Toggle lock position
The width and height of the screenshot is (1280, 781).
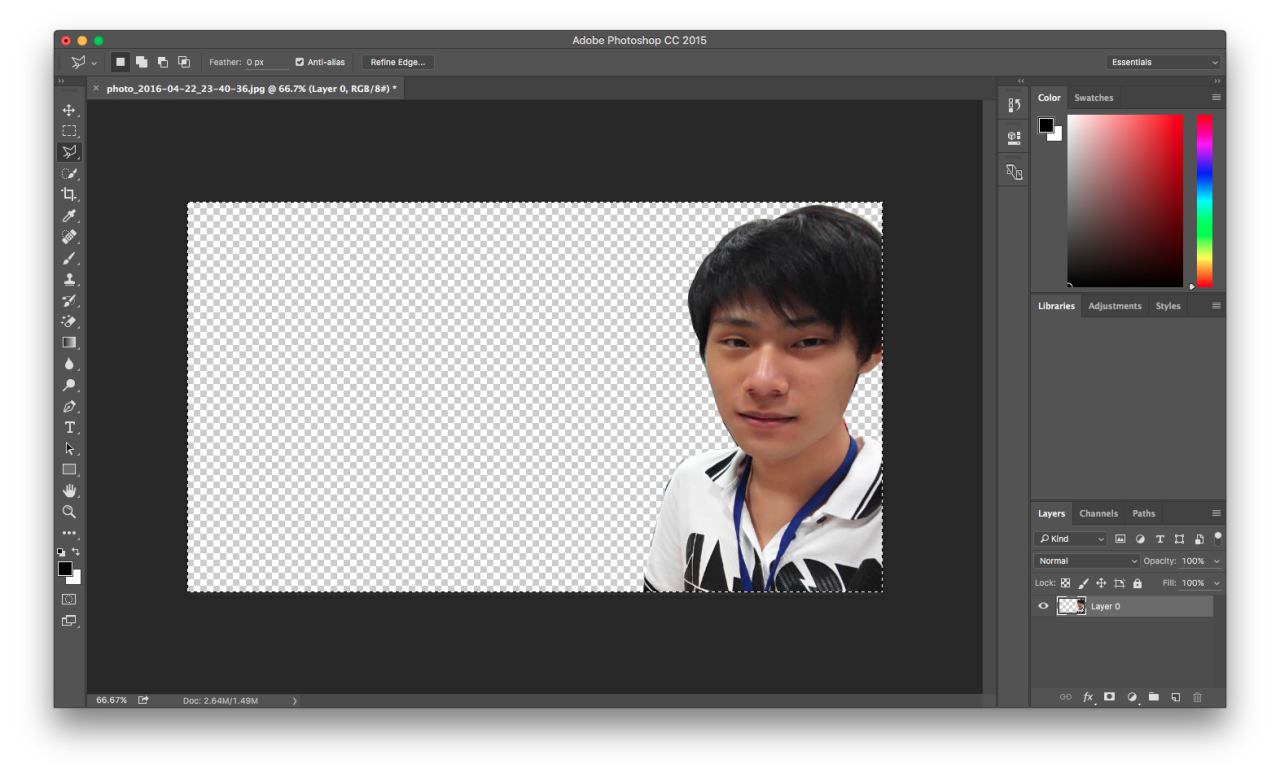point(1101,583)
